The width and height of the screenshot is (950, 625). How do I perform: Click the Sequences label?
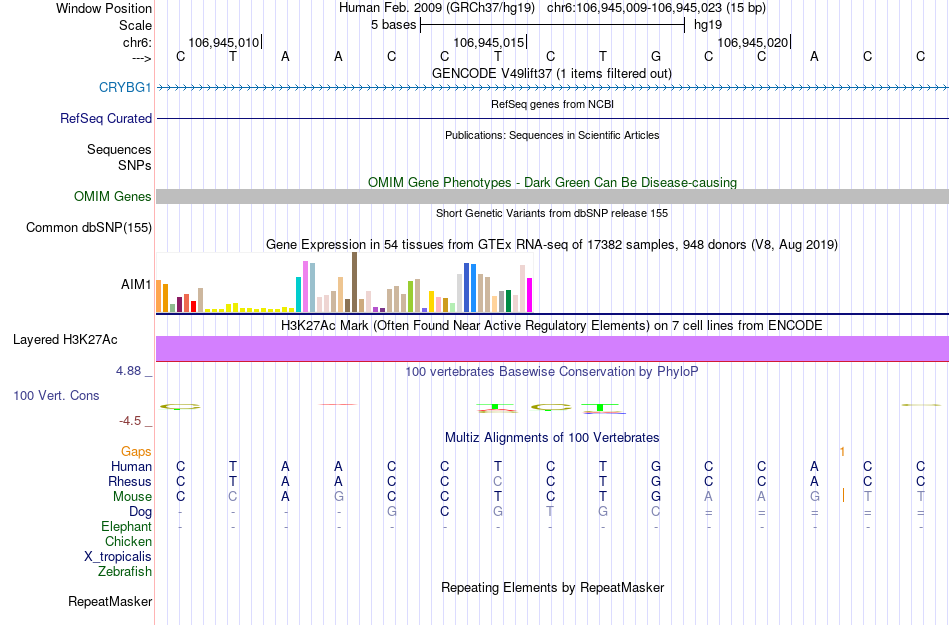pyautogui.click(x=119, y=149)
